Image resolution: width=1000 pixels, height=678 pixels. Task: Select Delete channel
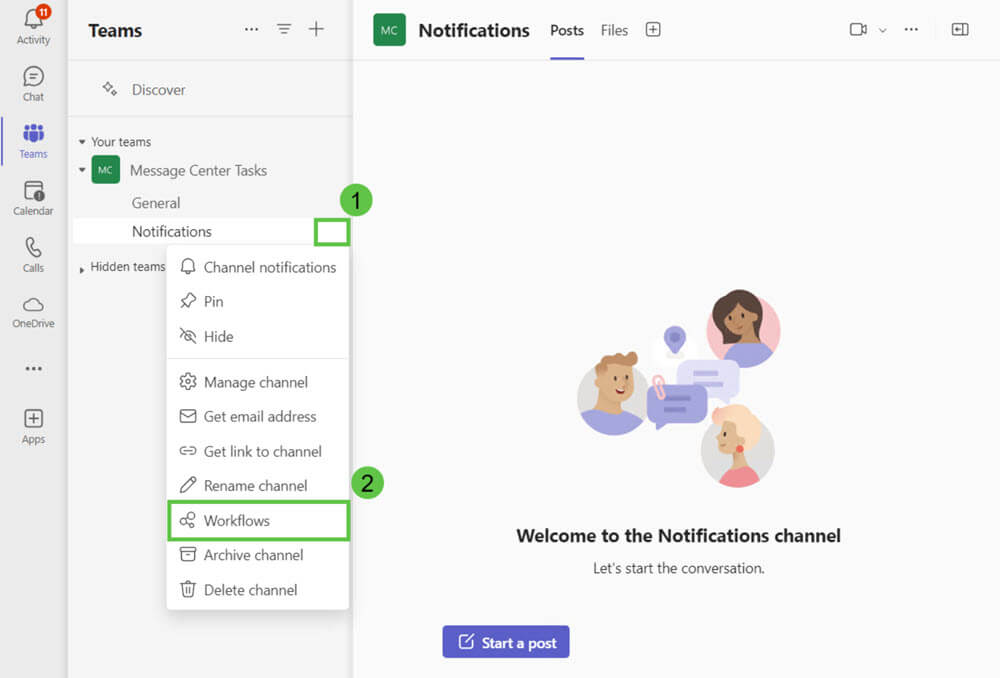pyautogui.click(x=258, y=590)
